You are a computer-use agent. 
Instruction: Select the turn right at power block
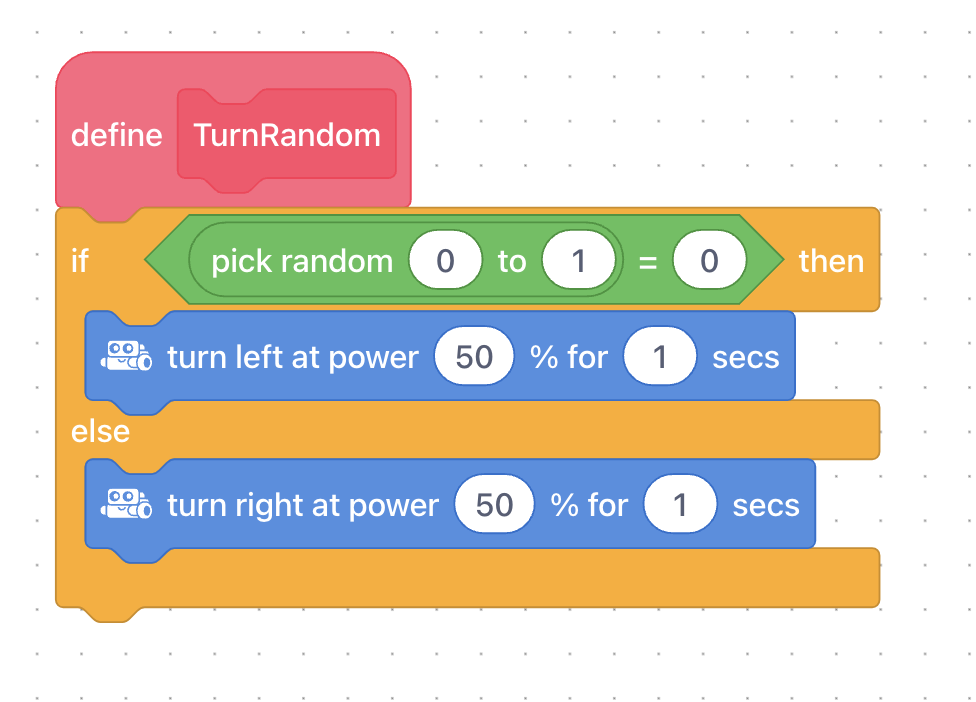point(303,505)
